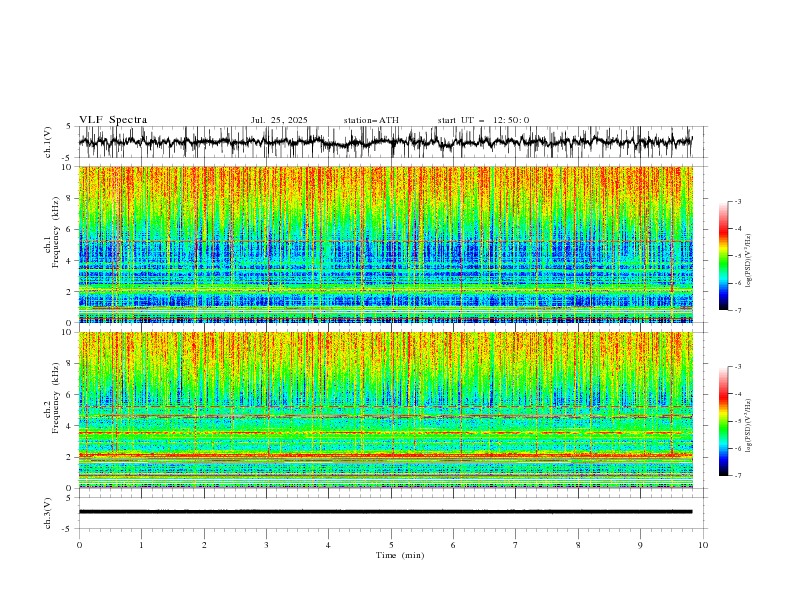
Task: Click the "start UT = 12:50:0" text
Action: (x=483, y=120)
